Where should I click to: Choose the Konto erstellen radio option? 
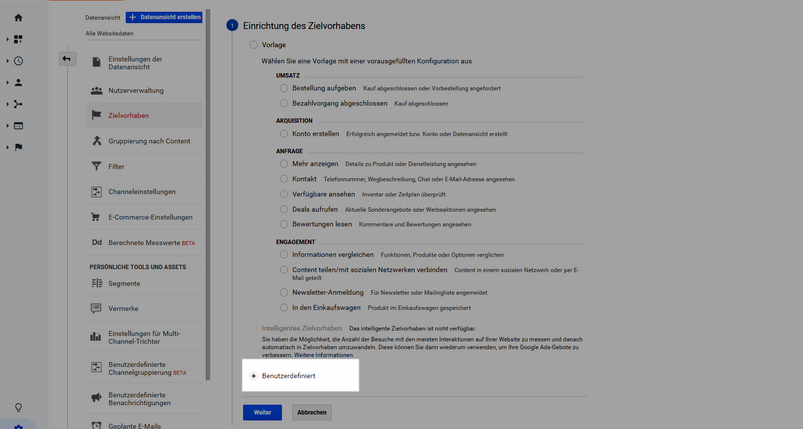point(284,134)
